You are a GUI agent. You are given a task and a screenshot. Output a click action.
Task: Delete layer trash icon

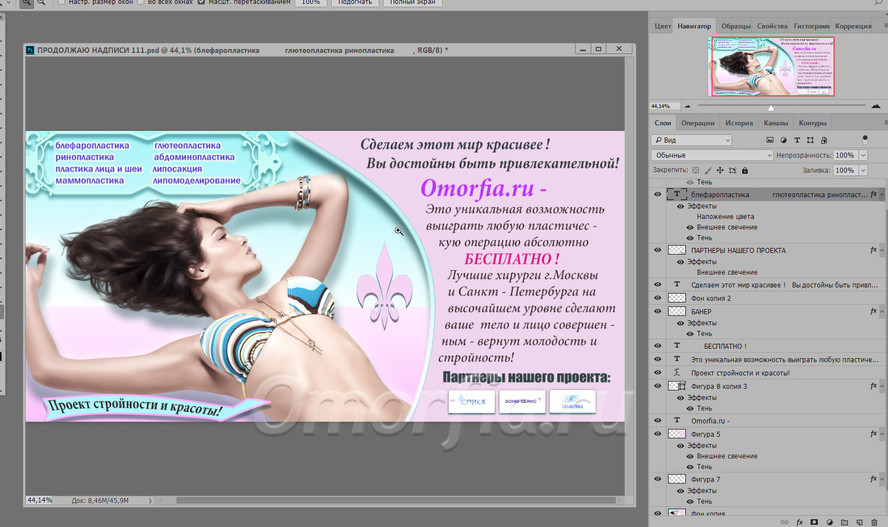pos(874,522)
